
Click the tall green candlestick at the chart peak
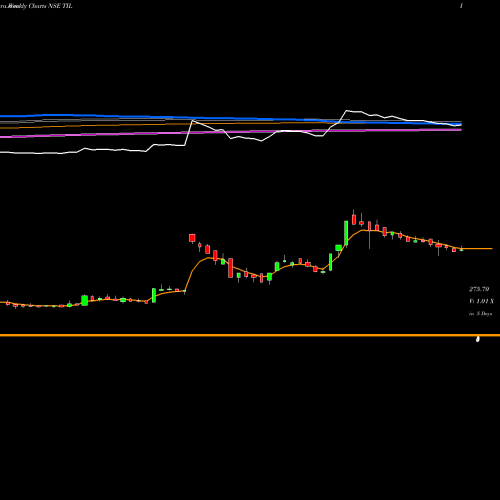346,233
